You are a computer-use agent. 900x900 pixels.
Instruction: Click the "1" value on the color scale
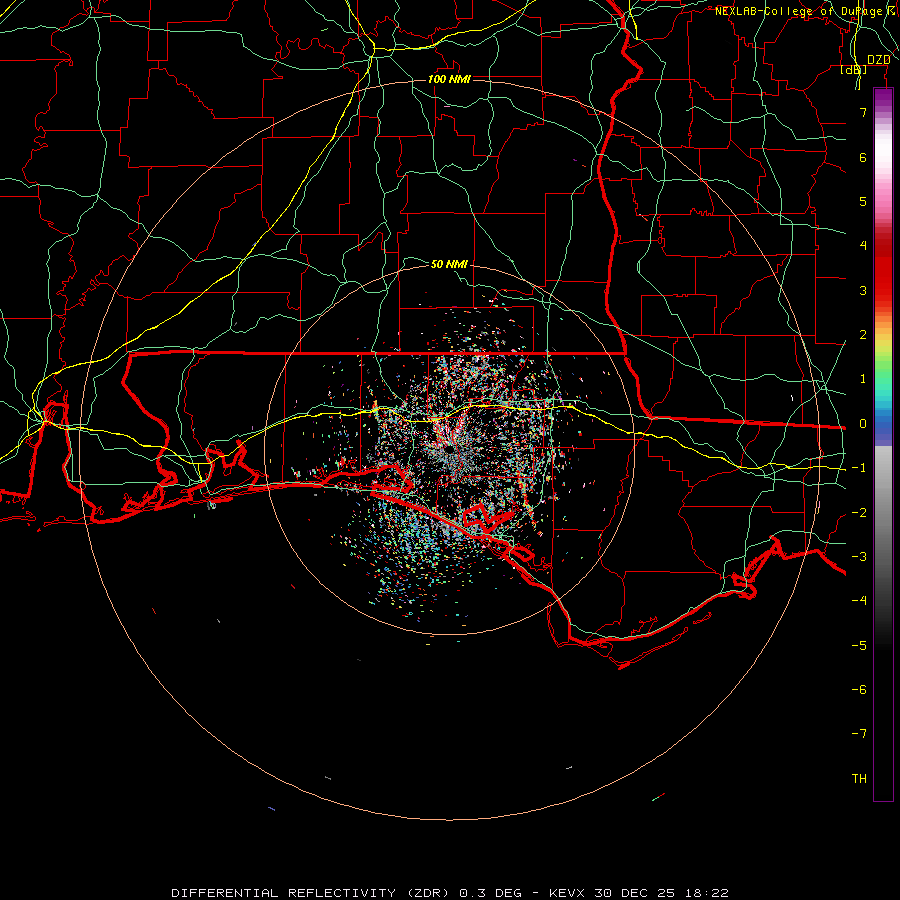[x=863, y=379]
